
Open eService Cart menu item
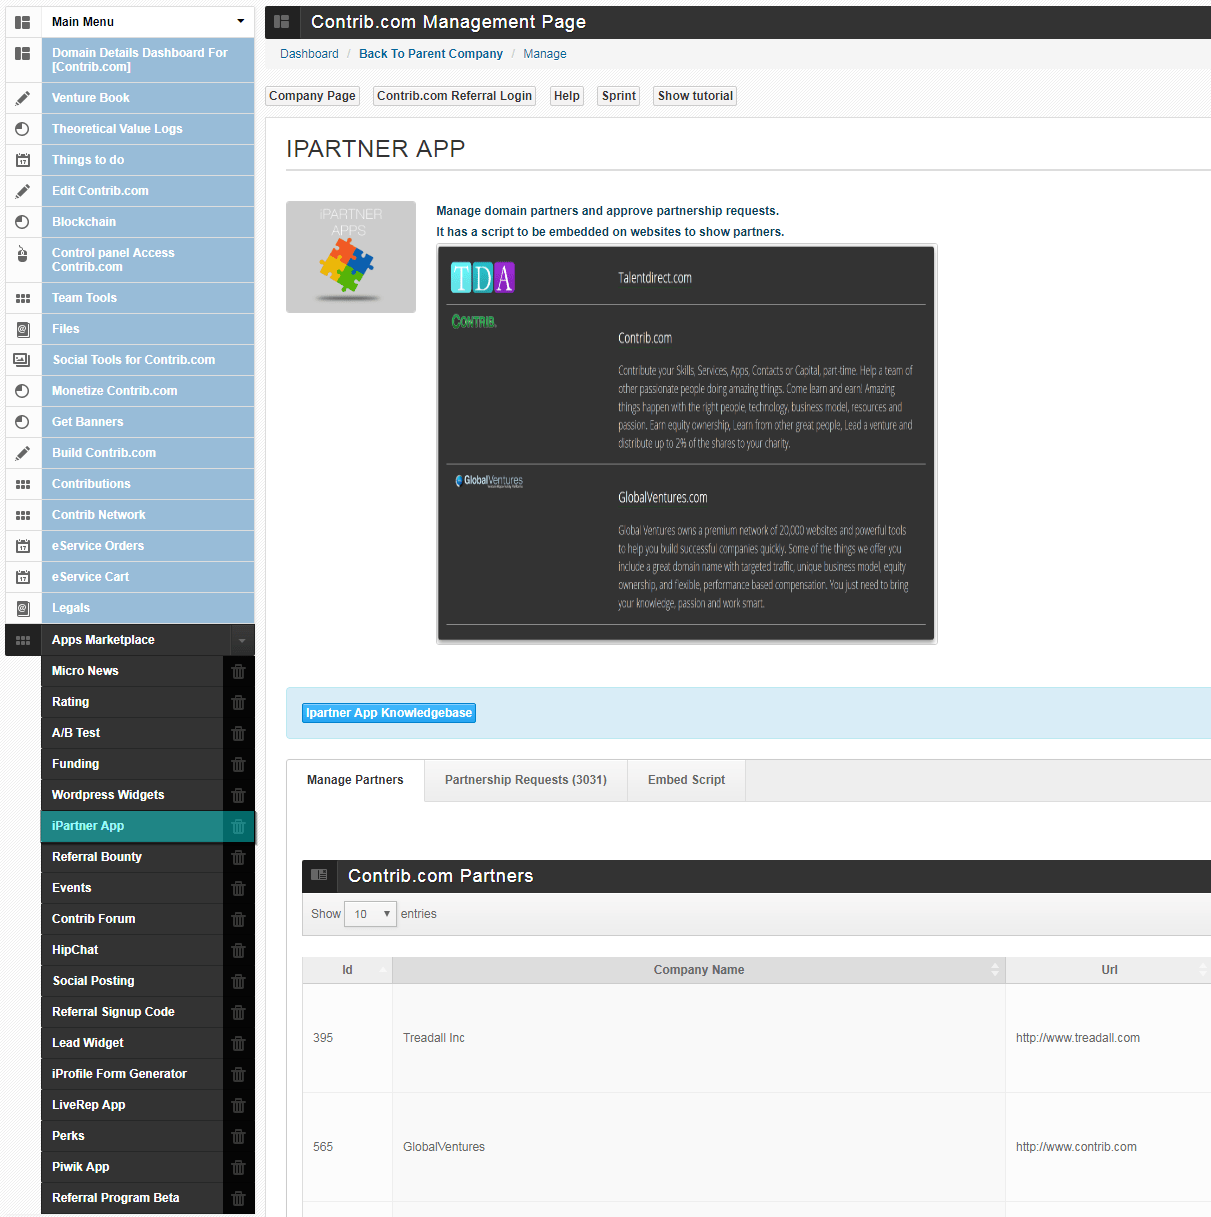tap(148, 577)
